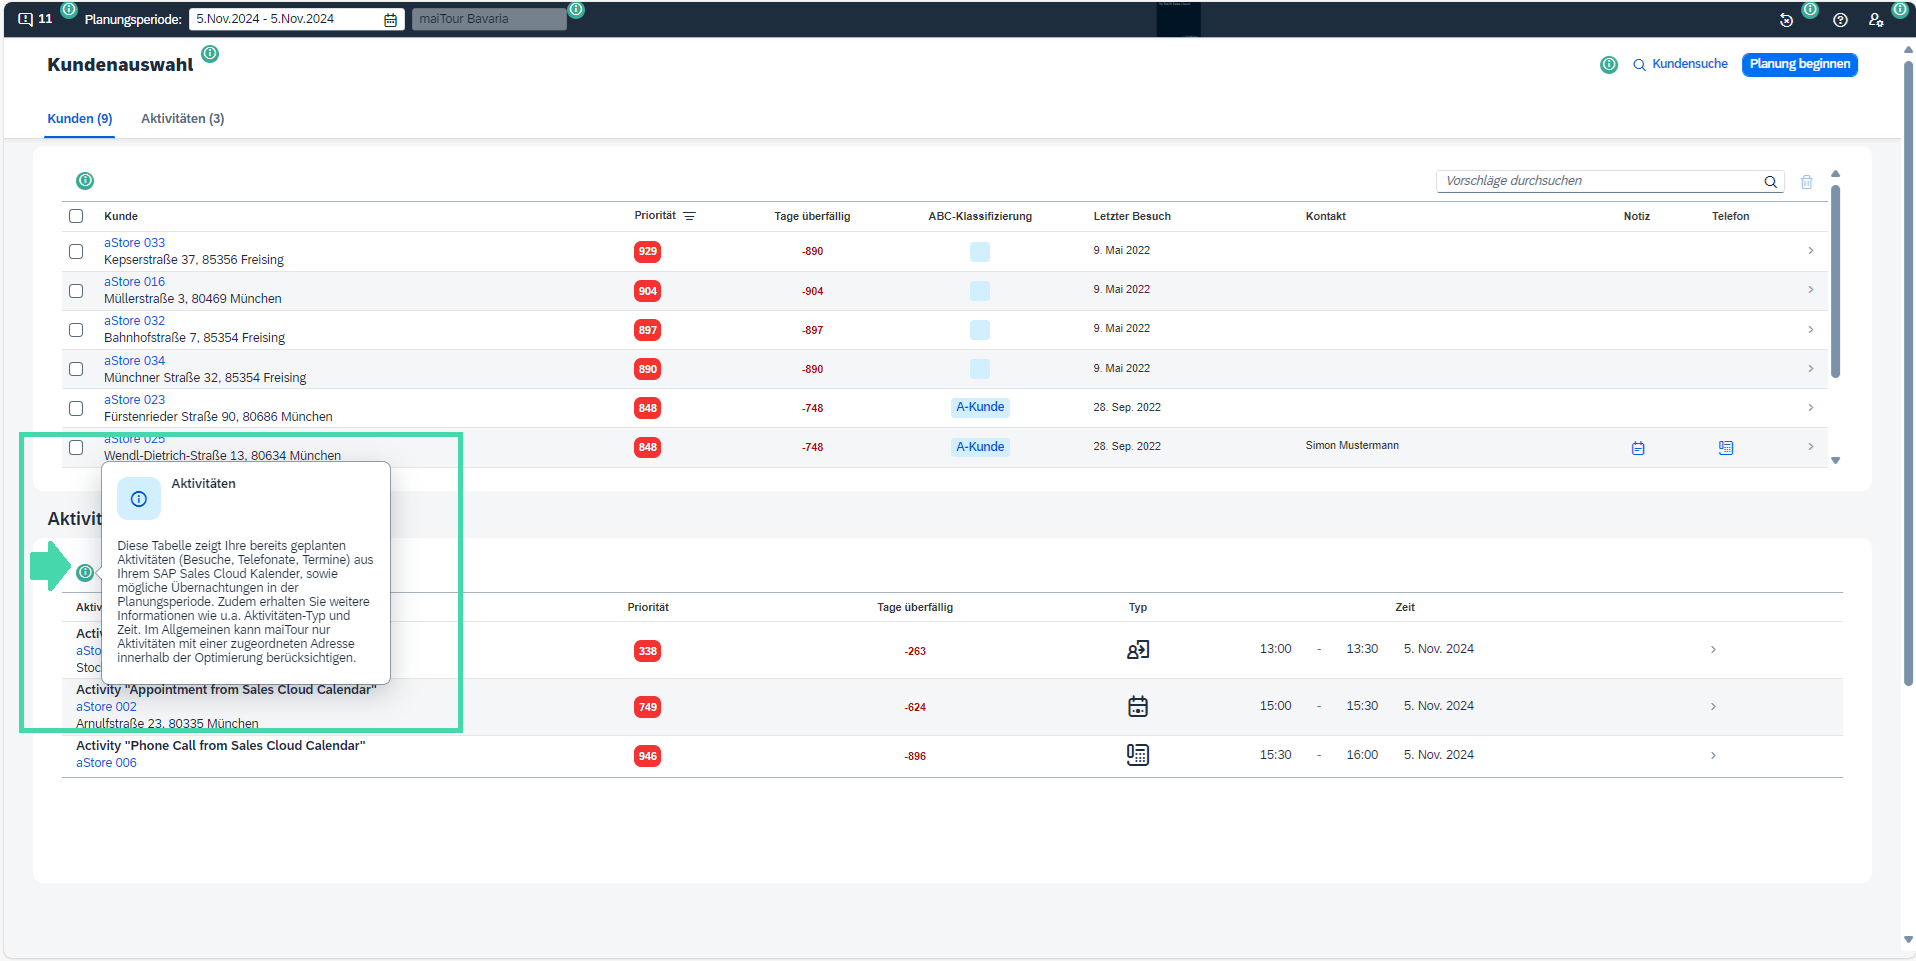Click priority badge 929 for aStore 033
The image size is (1916, 961).
(648, 252)
